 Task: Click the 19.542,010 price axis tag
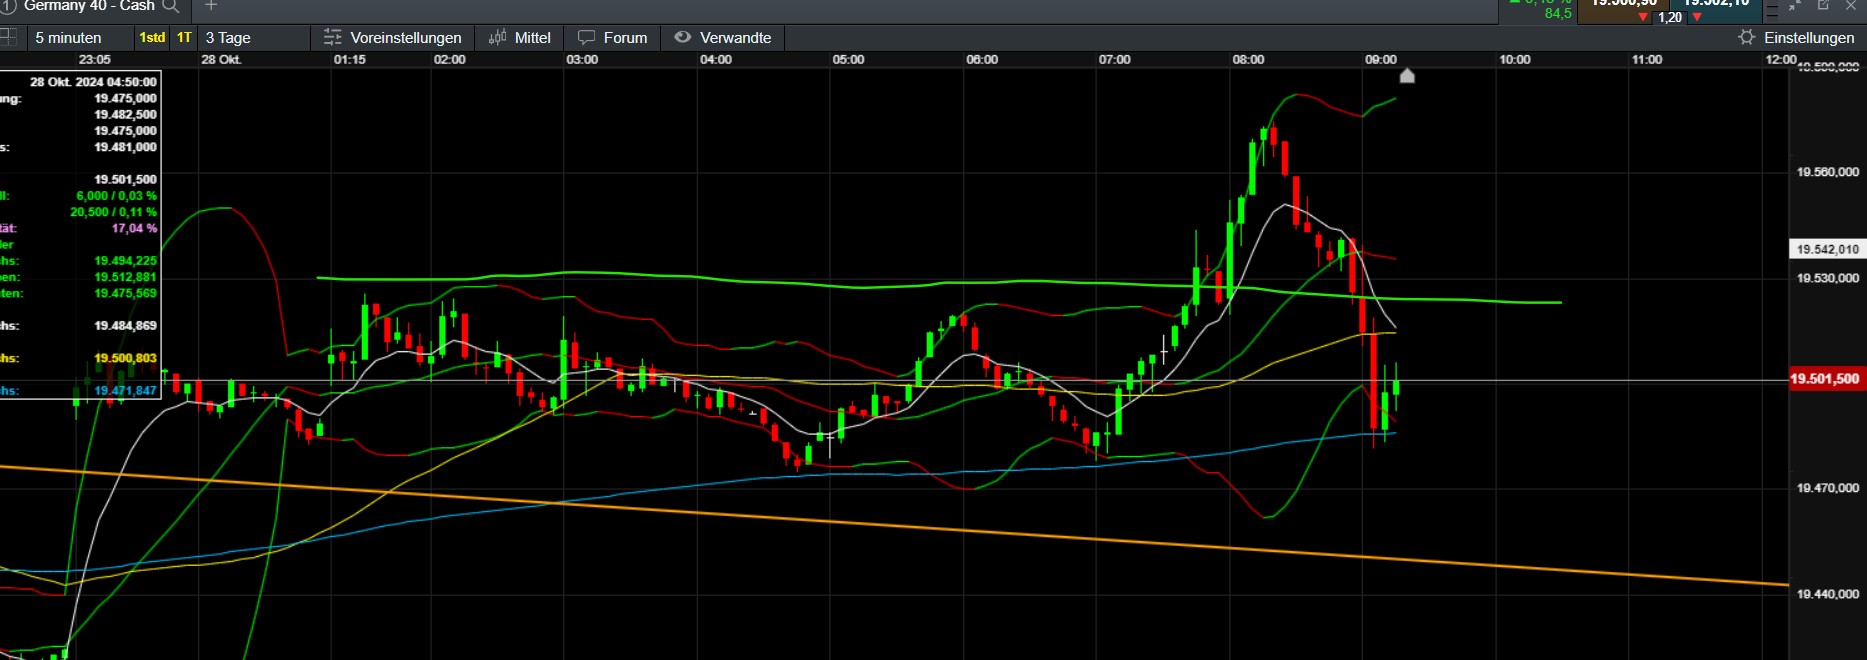(x=1827, y=249)
